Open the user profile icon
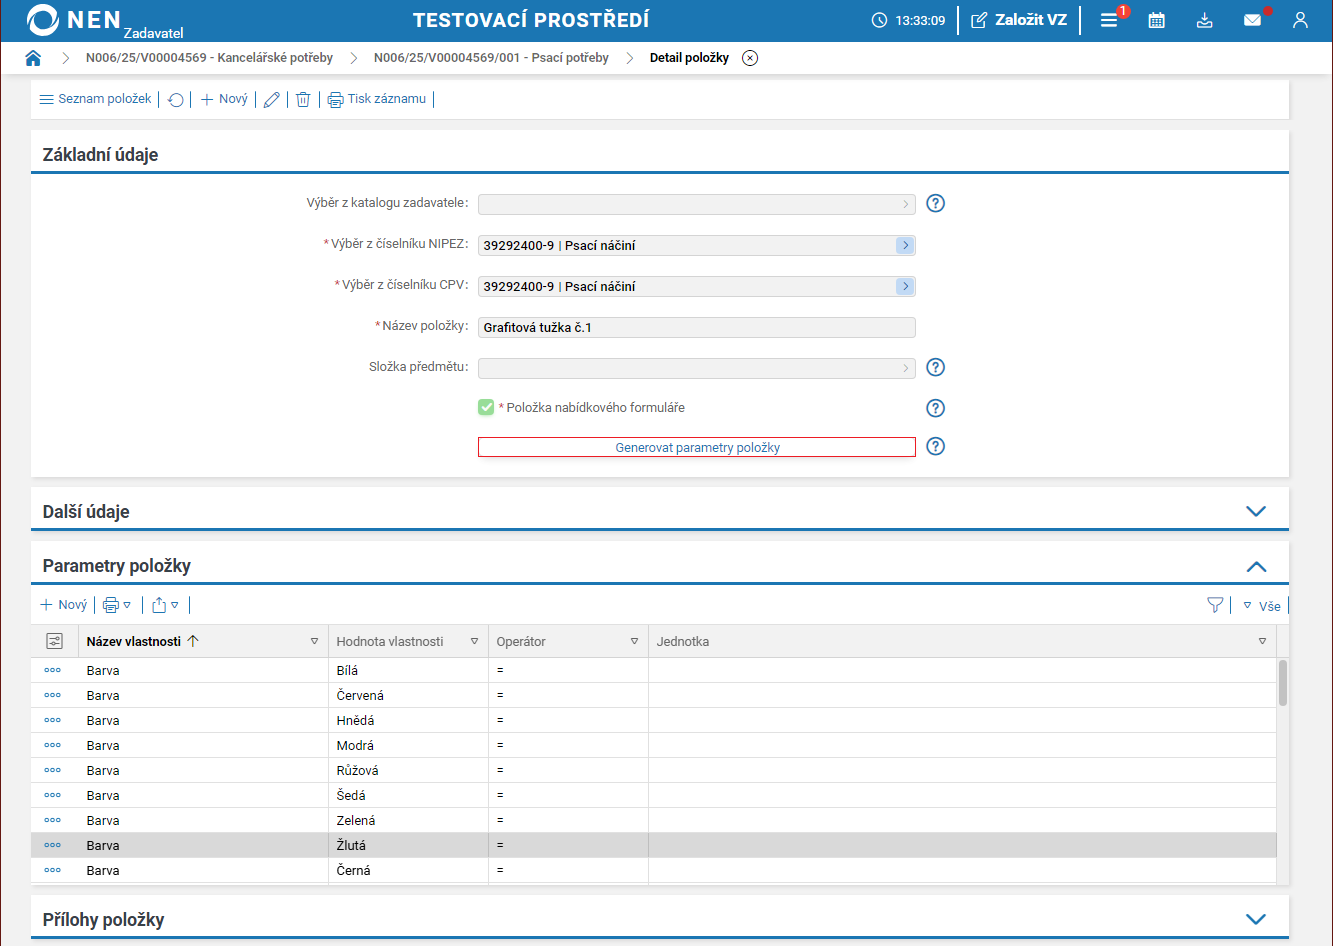This screenshot has height=946, width=1333. click(1300, 20)
